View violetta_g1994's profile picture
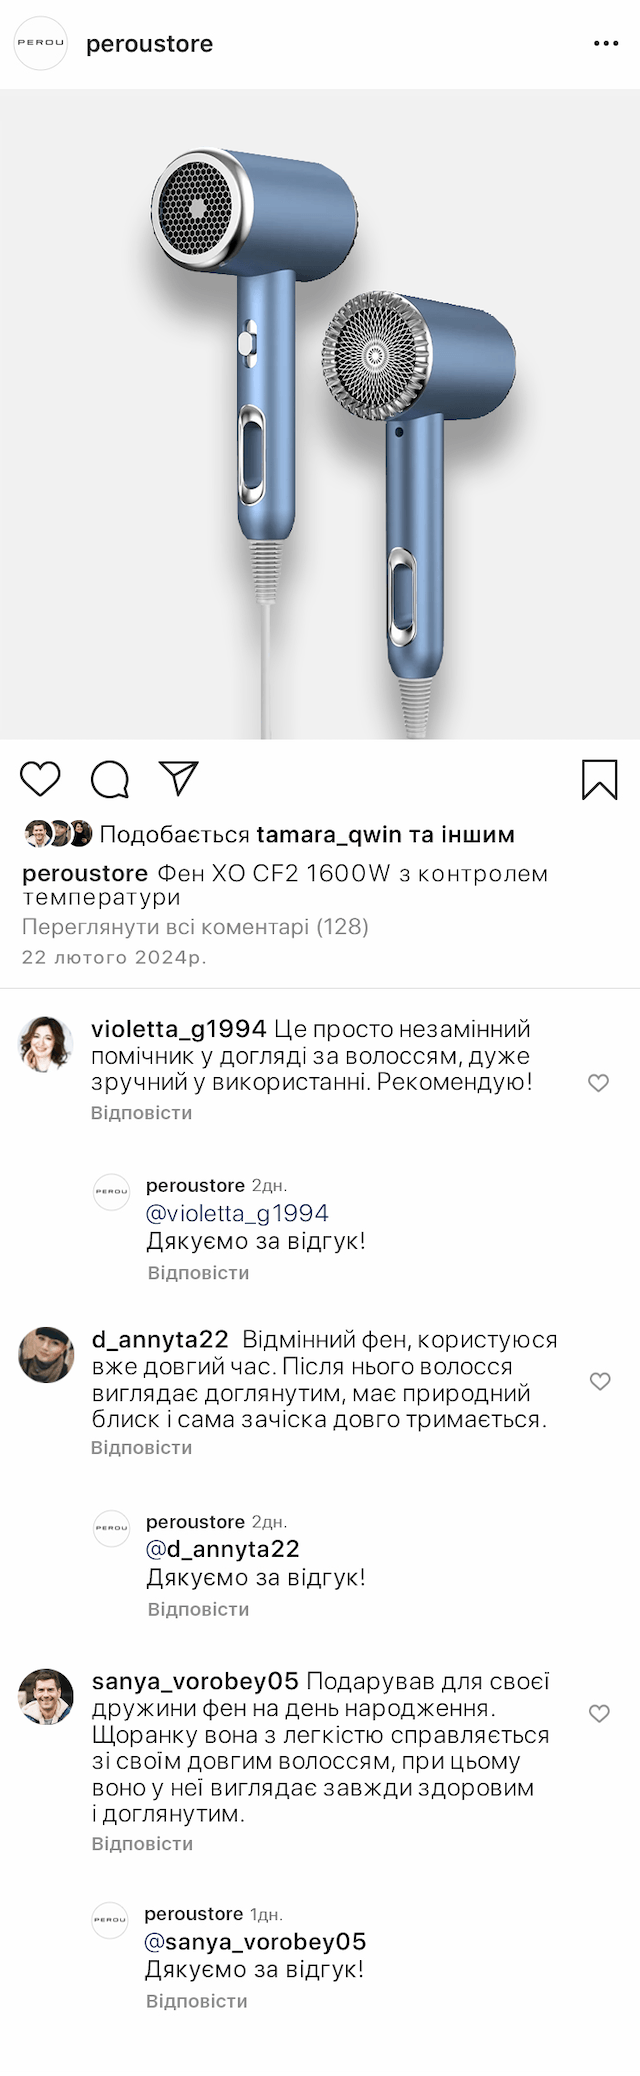This screenshot has width=640, height=2076. tap(46, 1045)
